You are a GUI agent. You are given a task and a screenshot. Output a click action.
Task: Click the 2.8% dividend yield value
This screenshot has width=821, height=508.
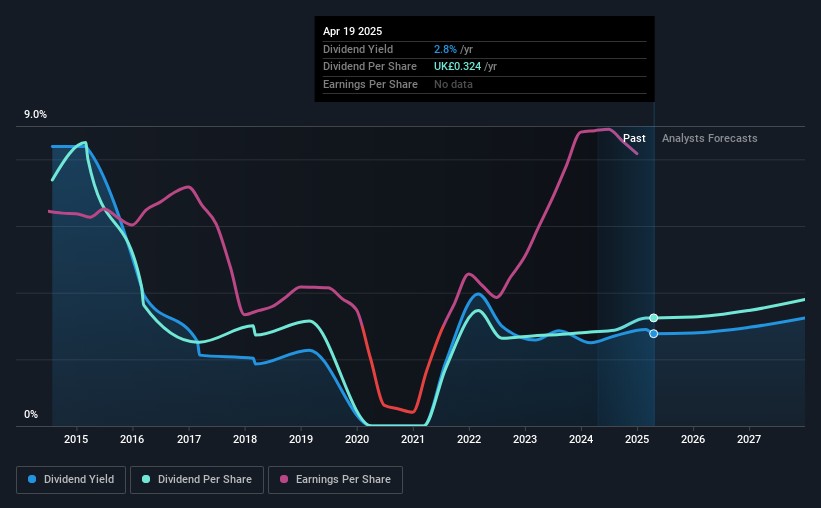point(446,49)
